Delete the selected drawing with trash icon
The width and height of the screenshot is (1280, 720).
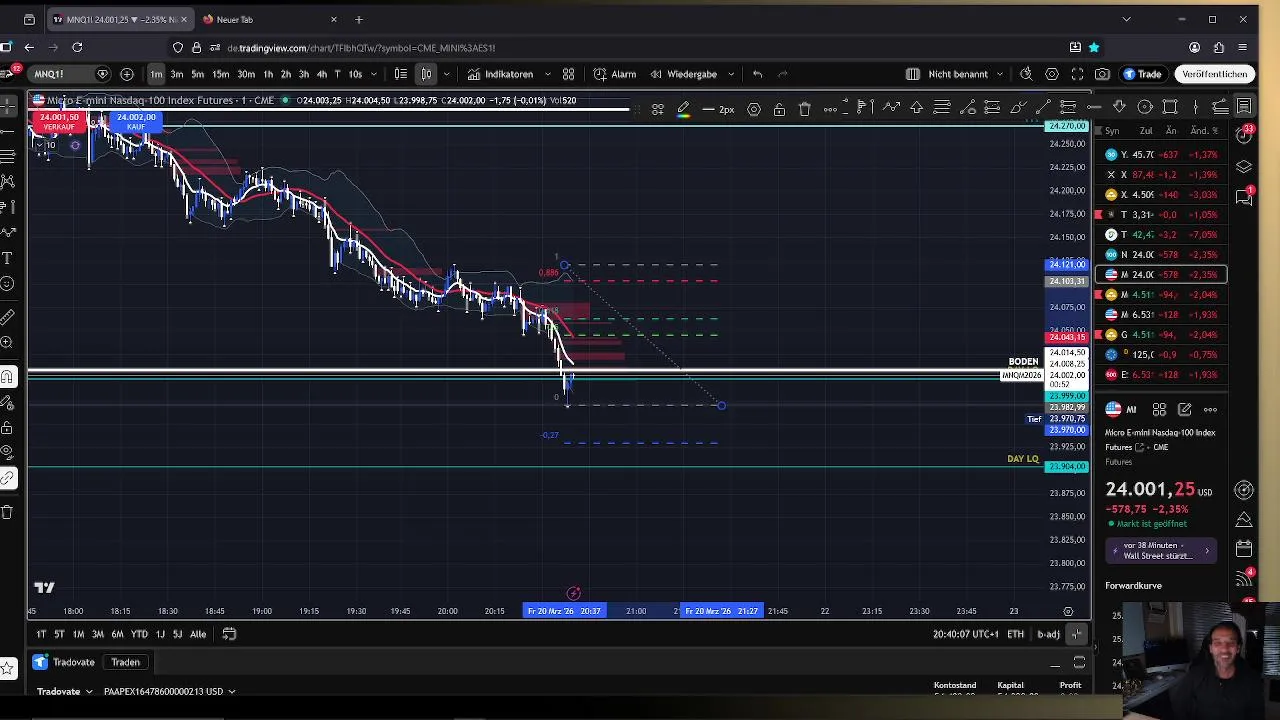tap(805, 109)
